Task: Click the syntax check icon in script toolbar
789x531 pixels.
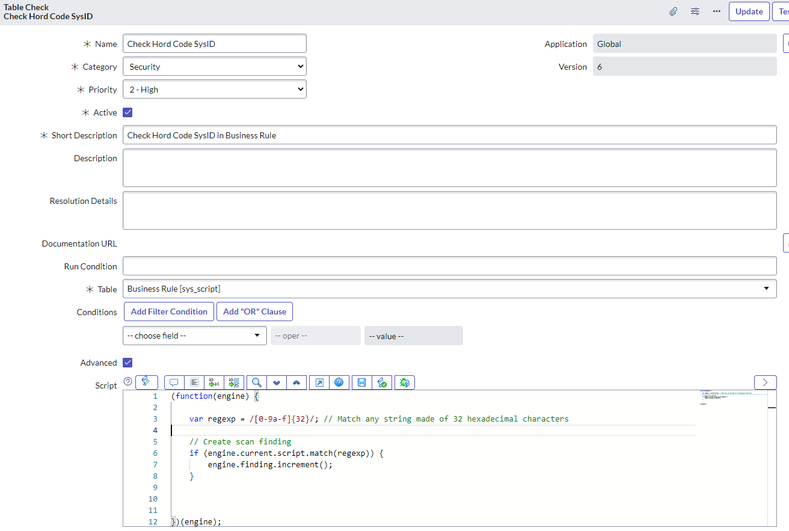Action: click(x=382, y=383)
